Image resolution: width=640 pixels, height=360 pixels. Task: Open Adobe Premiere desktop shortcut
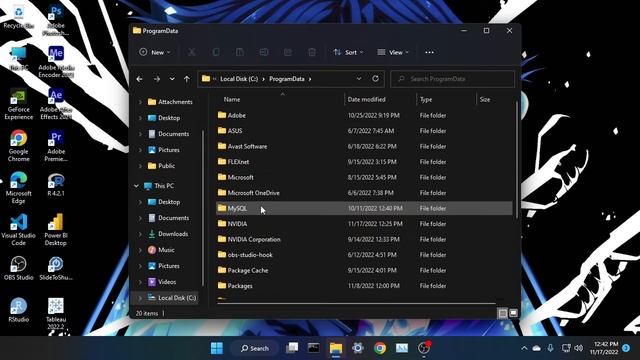pos(56,146)
